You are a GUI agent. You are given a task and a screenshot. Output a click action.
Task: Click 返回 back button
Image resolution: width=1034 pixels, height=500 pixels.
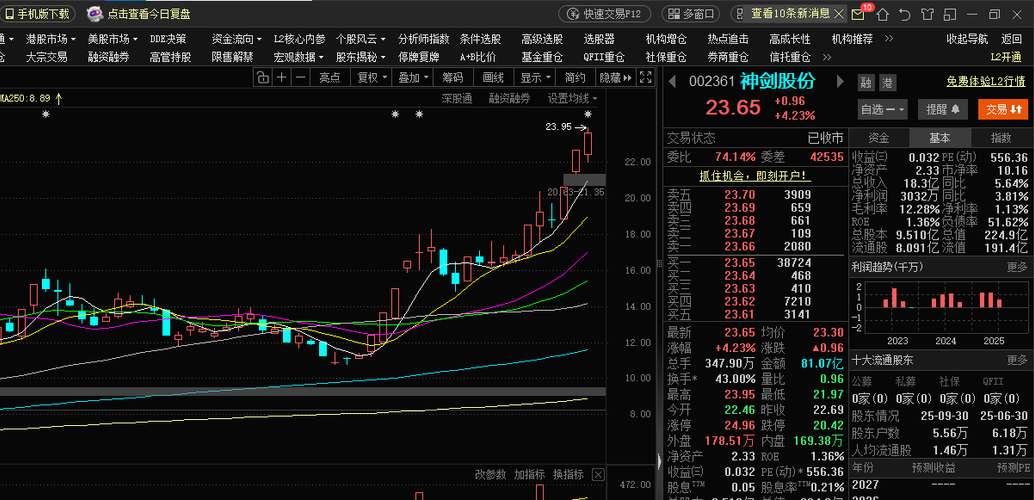pyautogui.click(x=1012, y=39)
